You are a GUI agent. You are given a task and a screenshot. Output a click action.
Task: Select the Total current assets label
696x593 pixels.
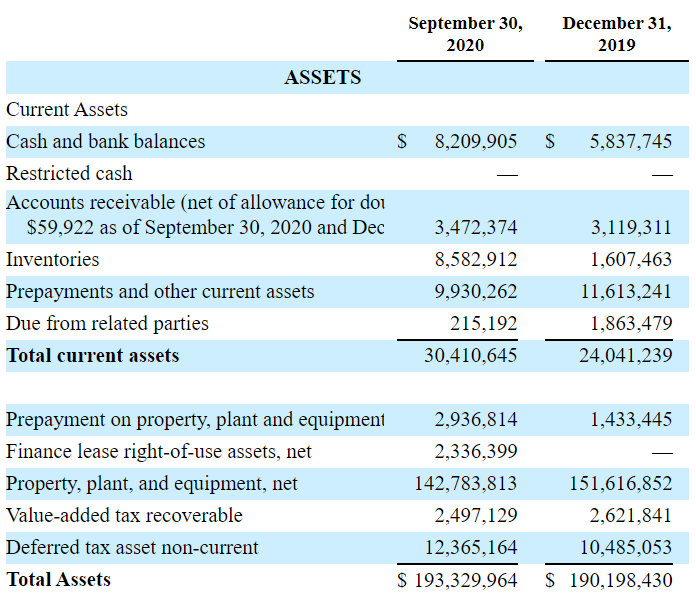93,356
